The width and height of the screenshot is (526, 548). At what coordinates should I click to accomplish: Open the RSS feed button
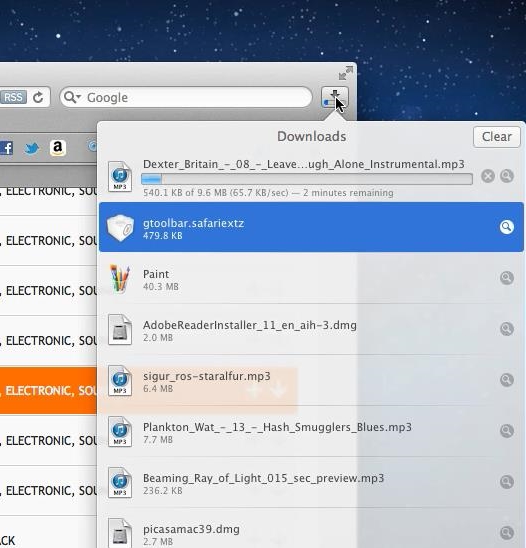tap(13, 97)
